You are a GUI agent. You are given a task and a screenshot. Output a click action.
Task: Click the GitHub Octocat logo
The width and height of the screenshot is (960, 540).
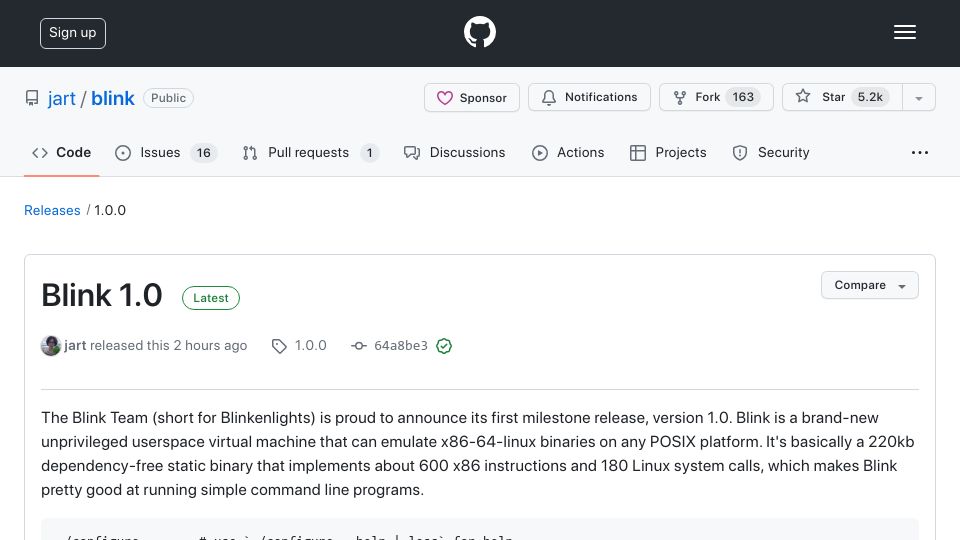pyautogui.click(x=479, y=32)
